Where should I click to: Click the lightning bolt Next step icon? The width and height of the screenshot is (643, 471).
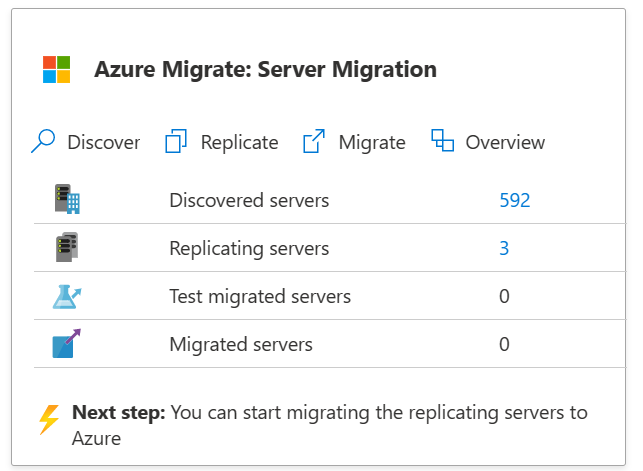49,420
